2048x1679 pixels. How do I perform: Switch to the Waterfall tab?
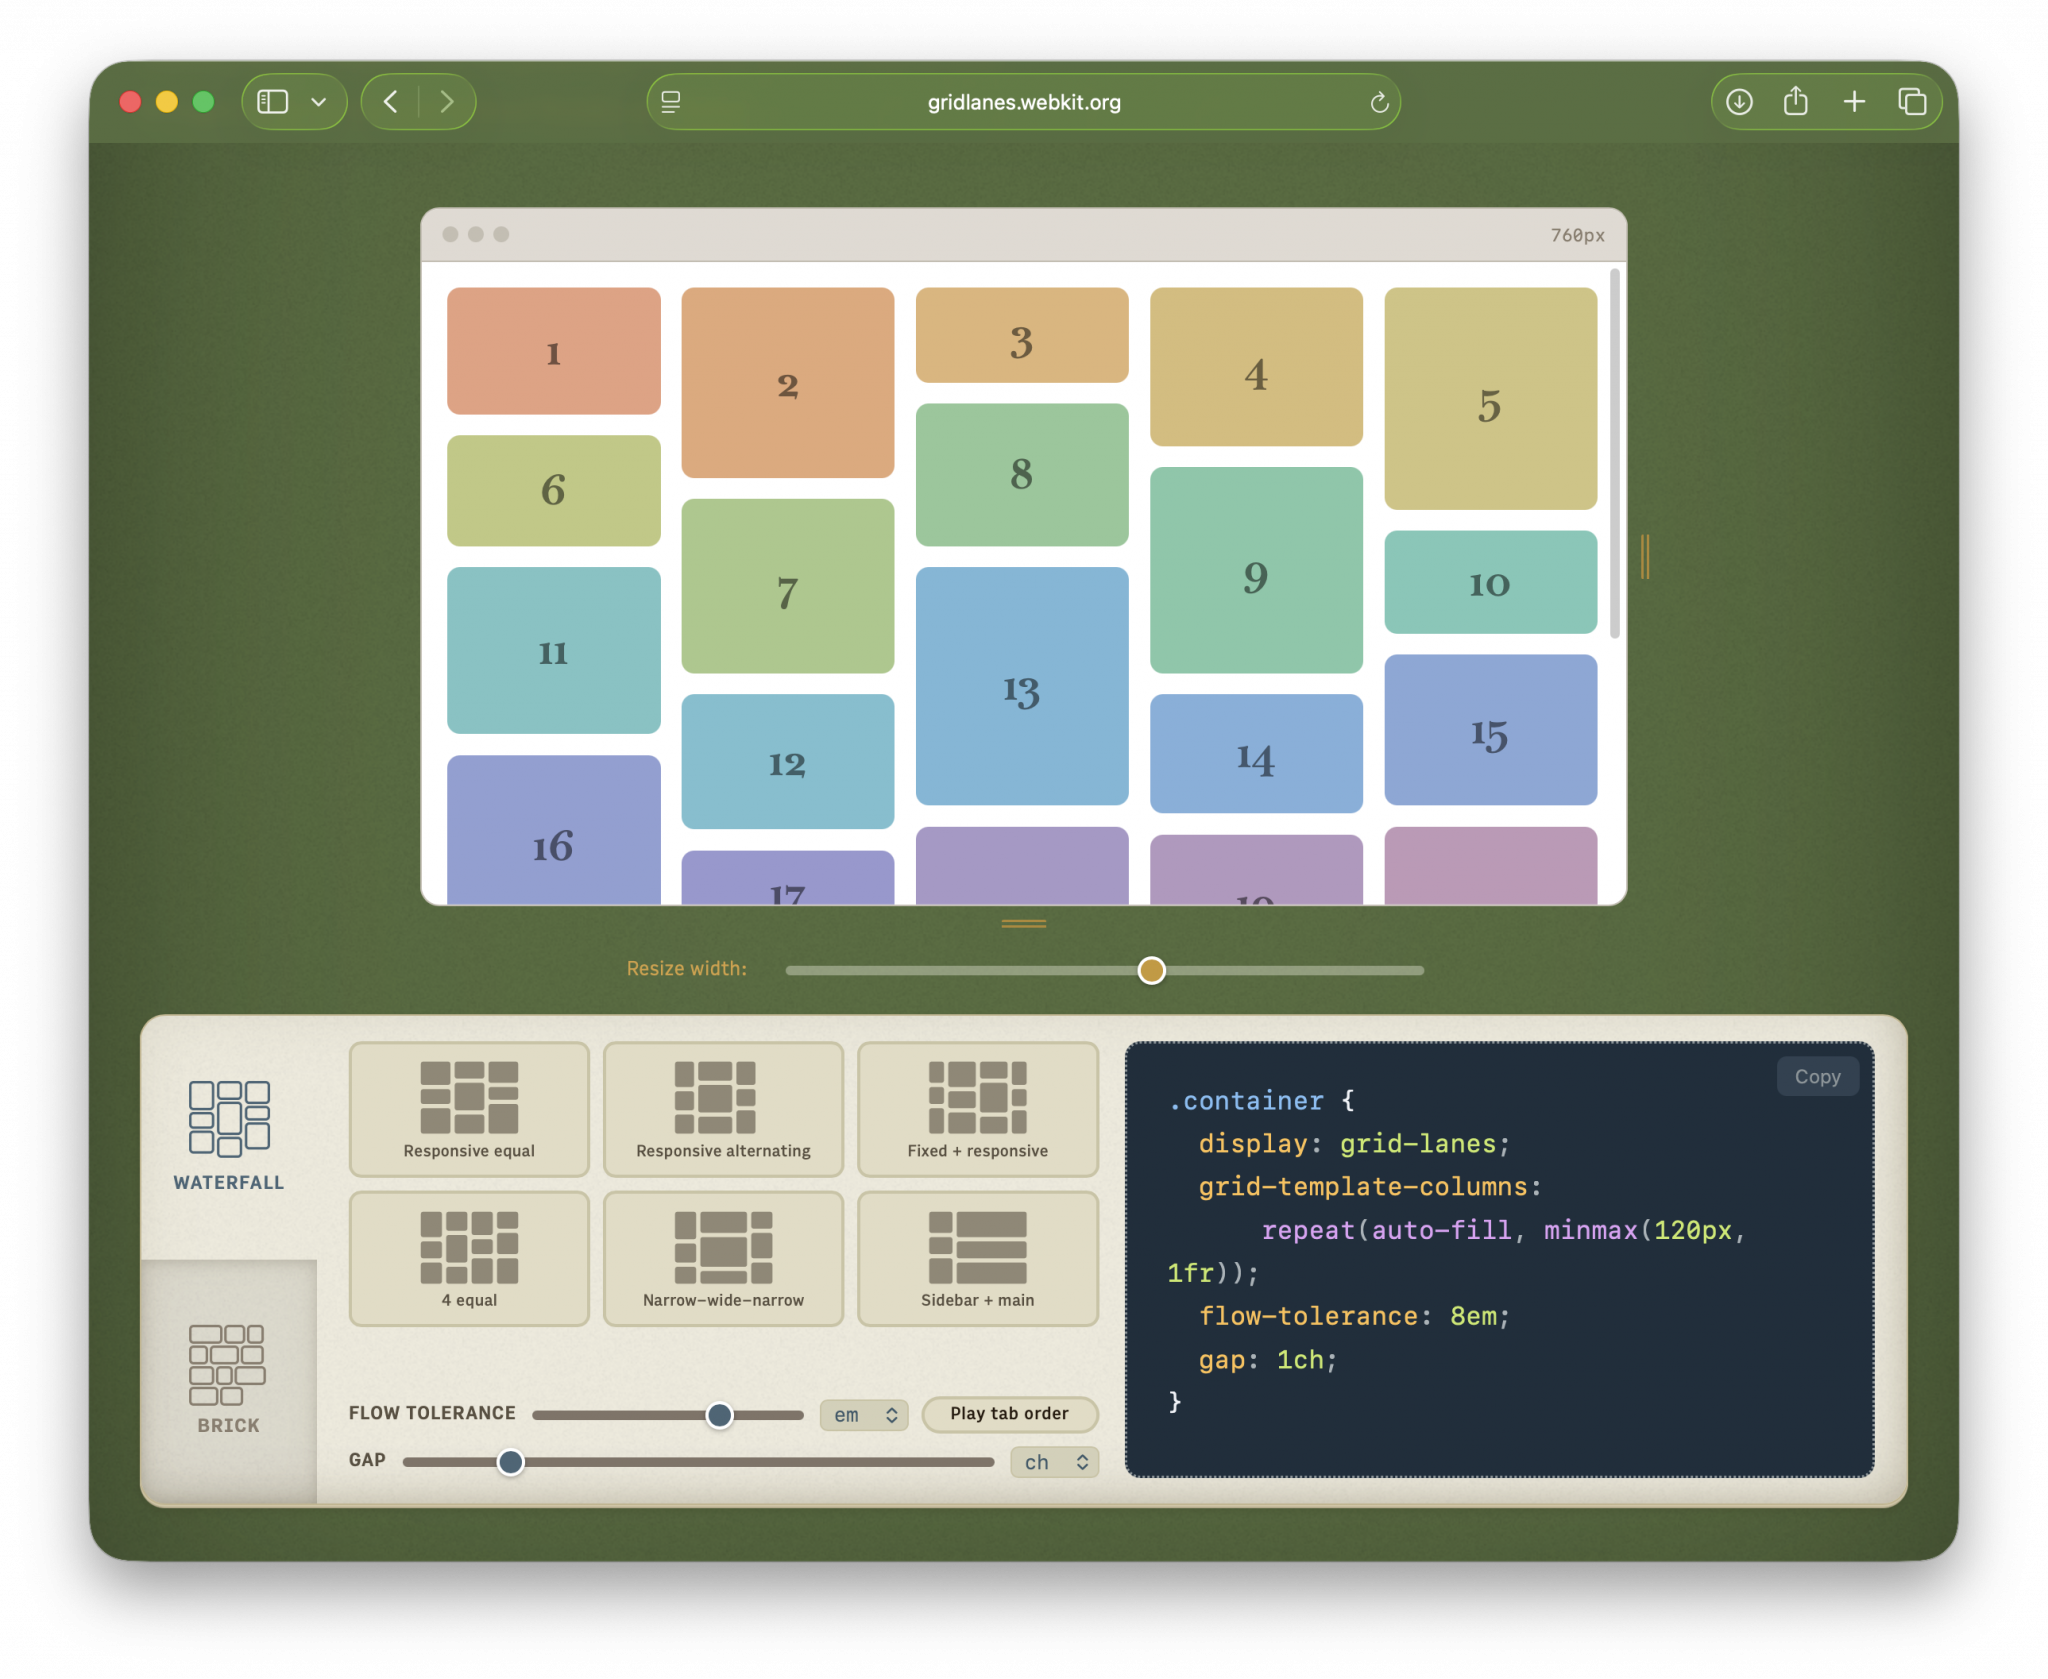tap(229, 1137)
